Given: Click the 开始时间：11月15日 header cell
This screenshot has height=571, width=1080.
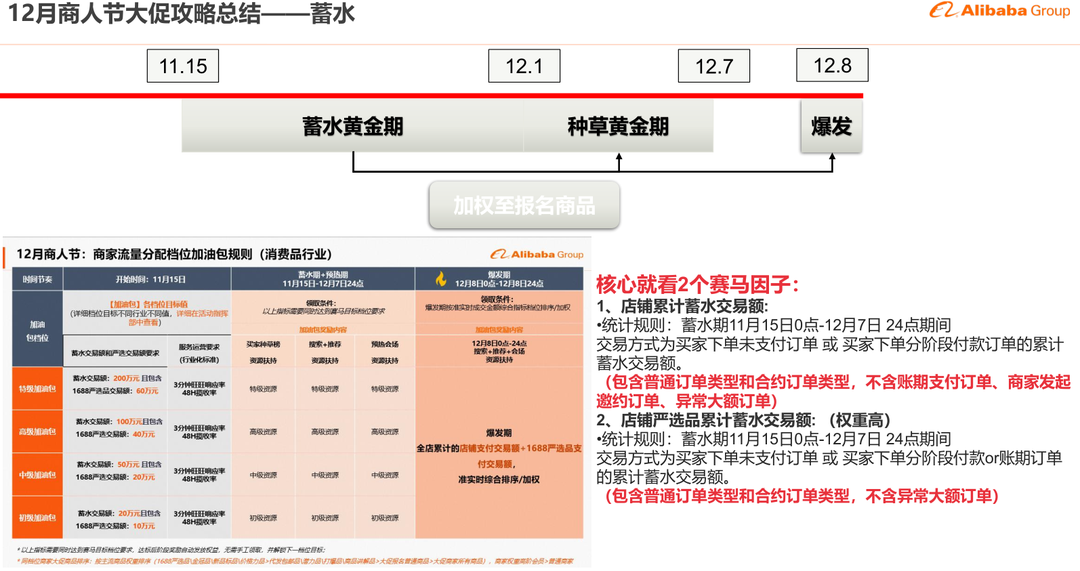Looking at the screenshot, I should click(x=147, y=279).
